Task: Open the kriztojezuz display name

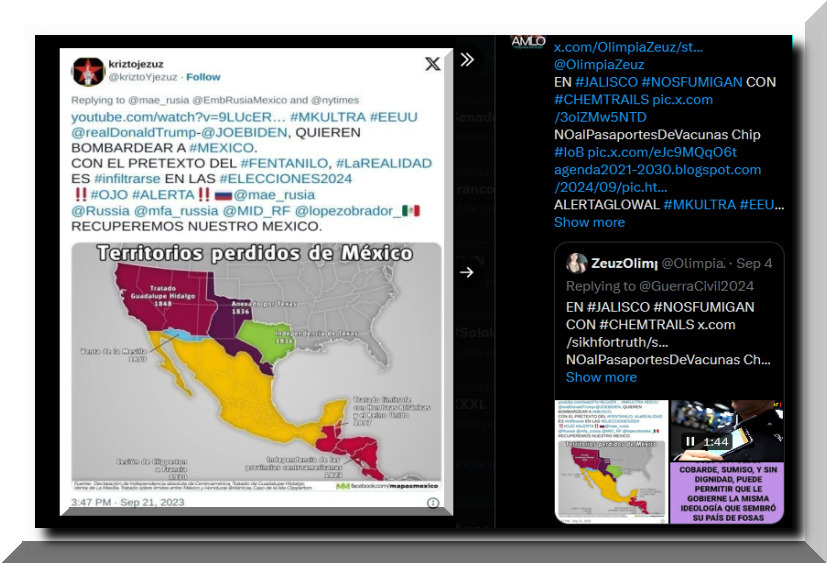Action: pos(136,64)
